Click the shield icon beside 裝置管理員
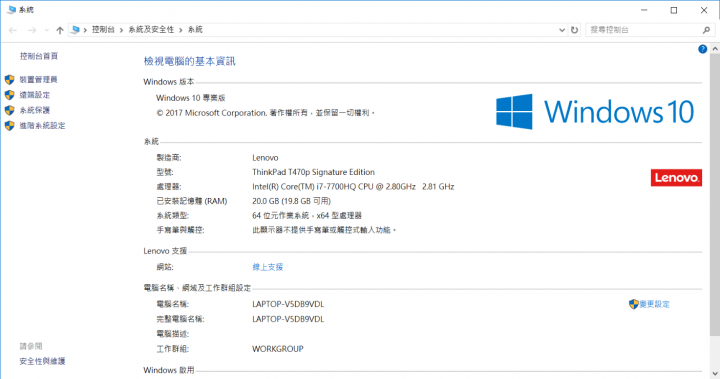 point(10,79)
